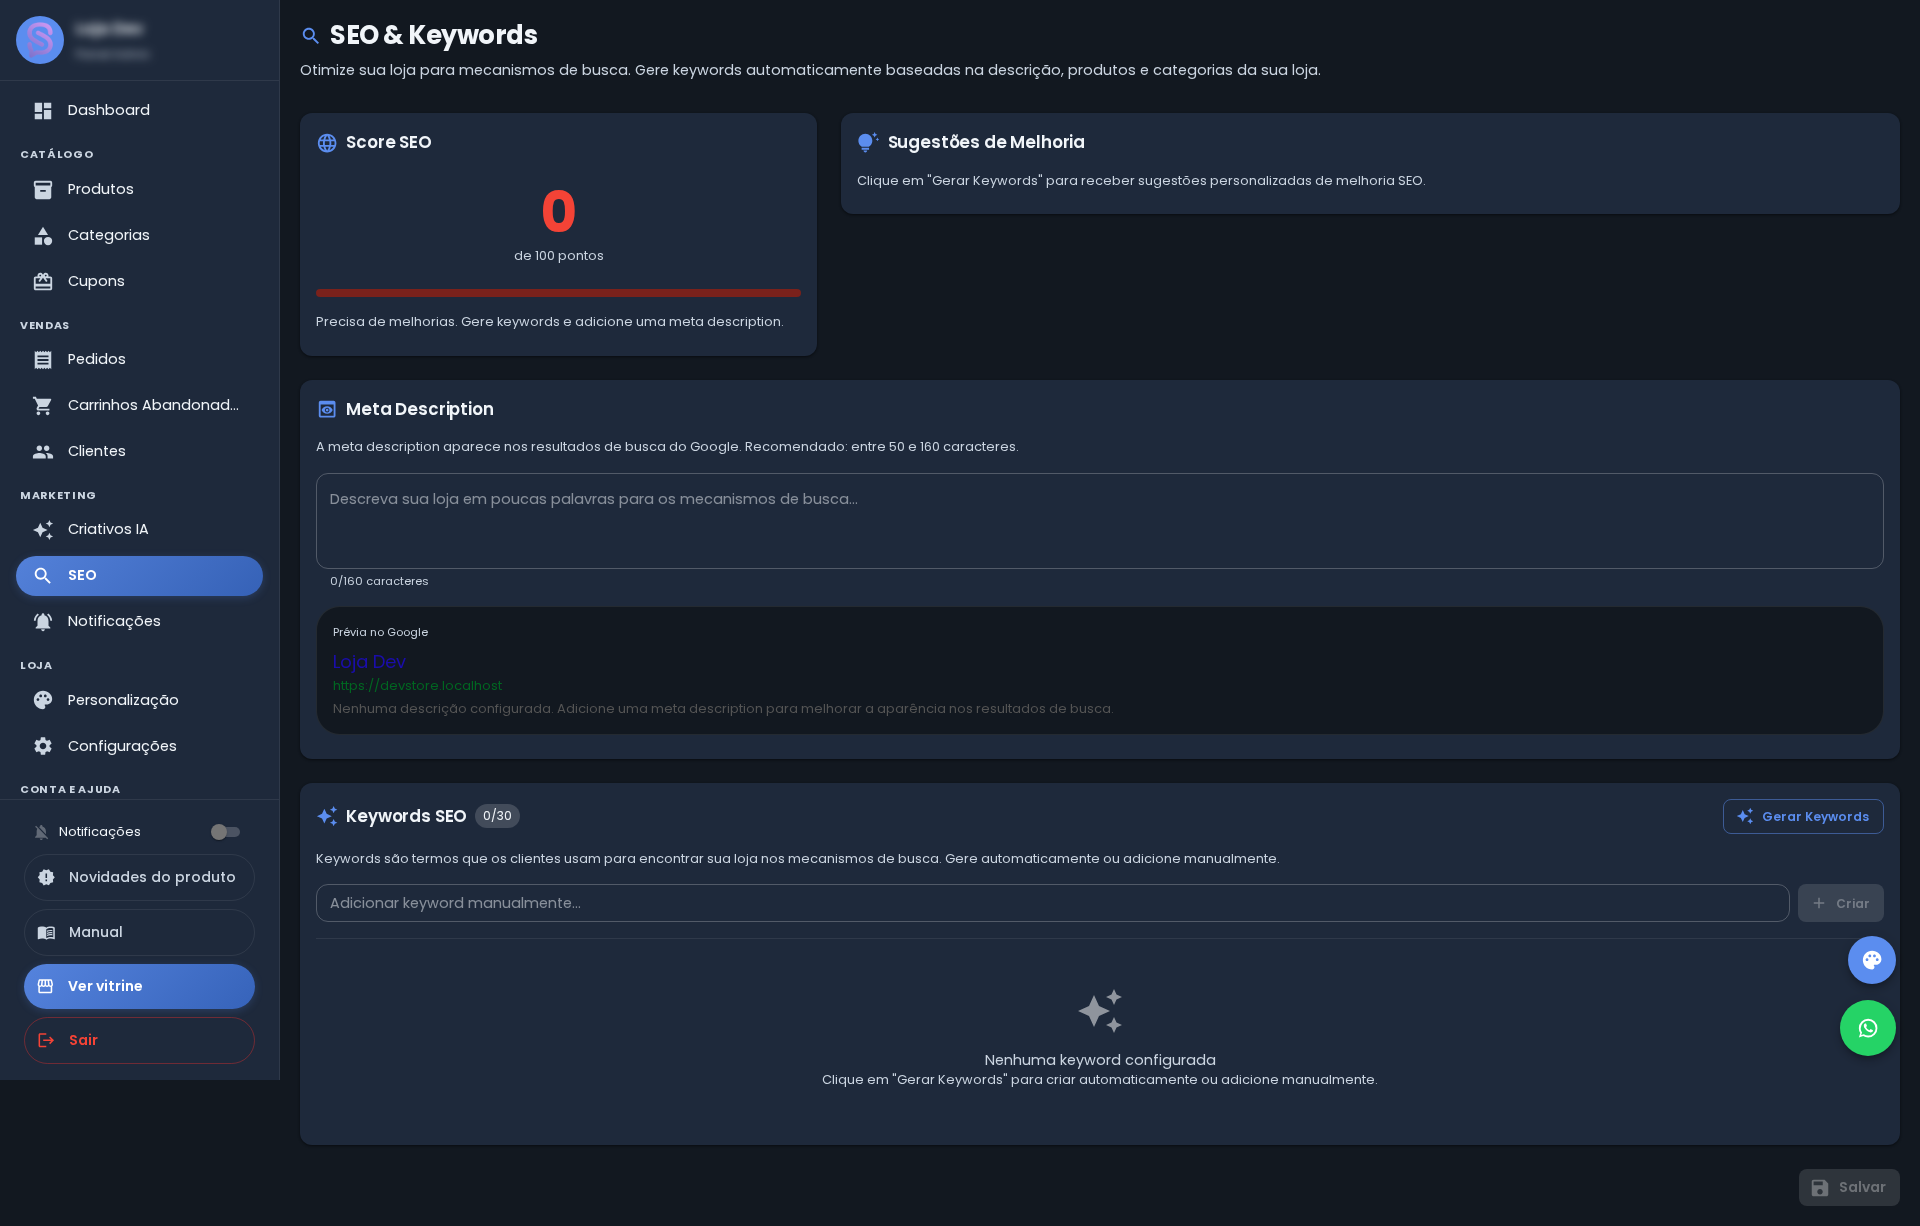Click 'Nenhuma keyword configurada' text
1920x1226 pixels.
[x=1100, y=1060]
